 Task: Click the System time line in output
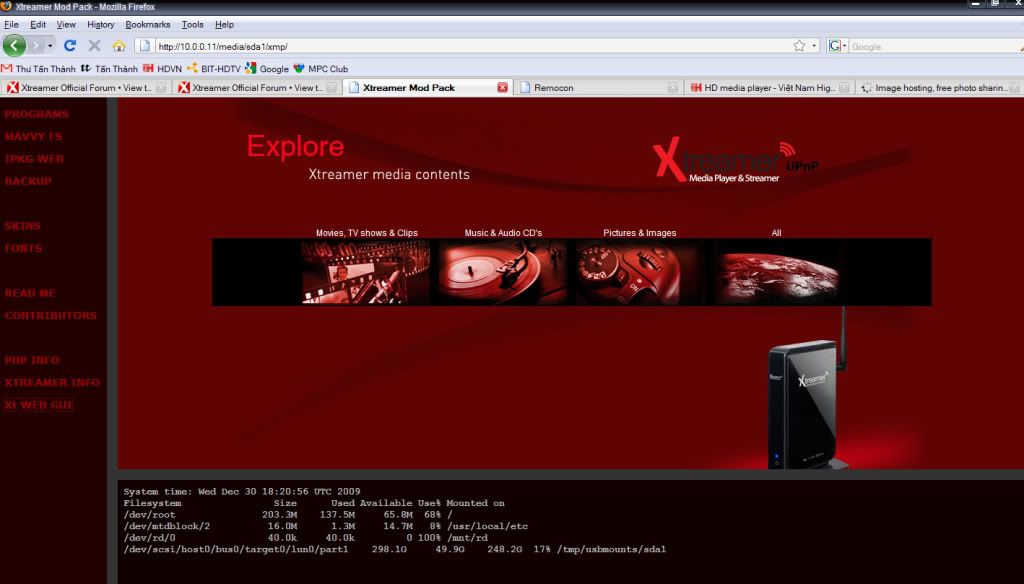click(x=242, y=491)
